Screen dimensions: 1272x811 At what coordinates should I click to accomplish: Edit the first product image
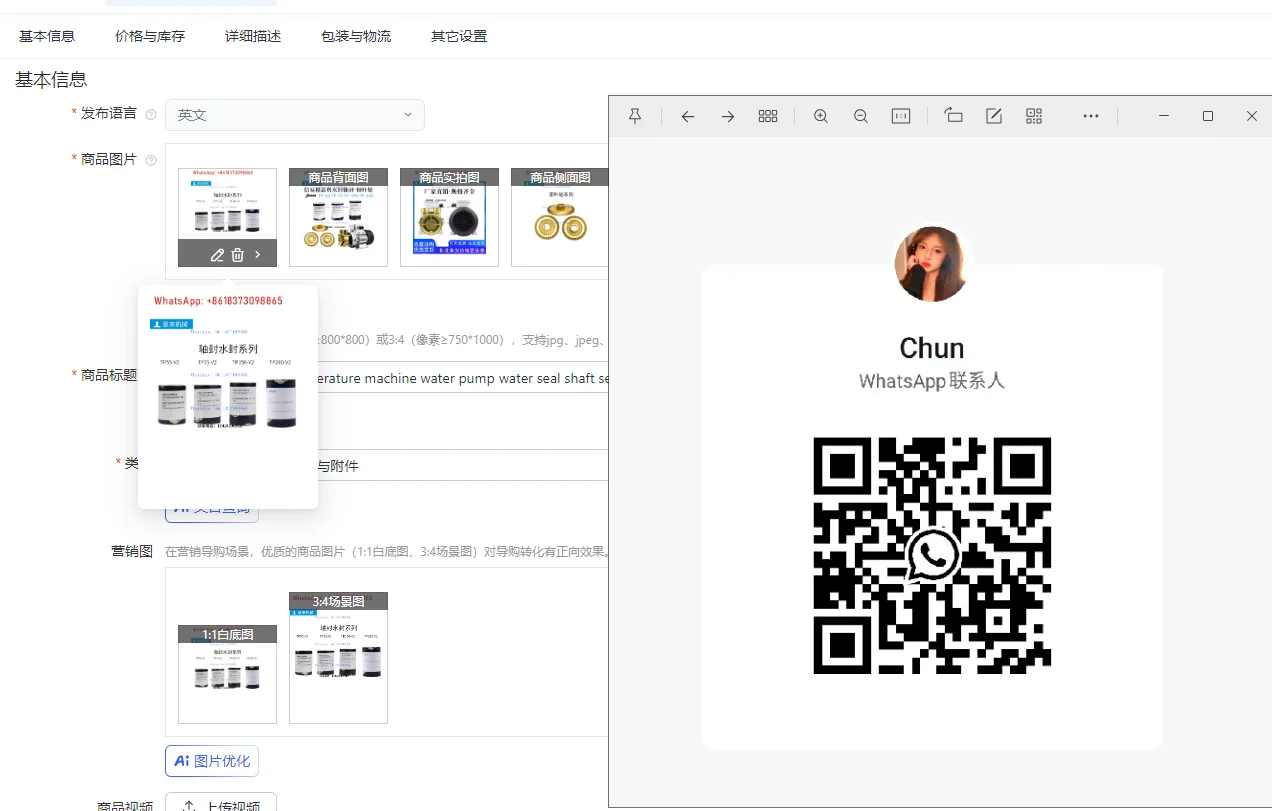click(217, 255)
